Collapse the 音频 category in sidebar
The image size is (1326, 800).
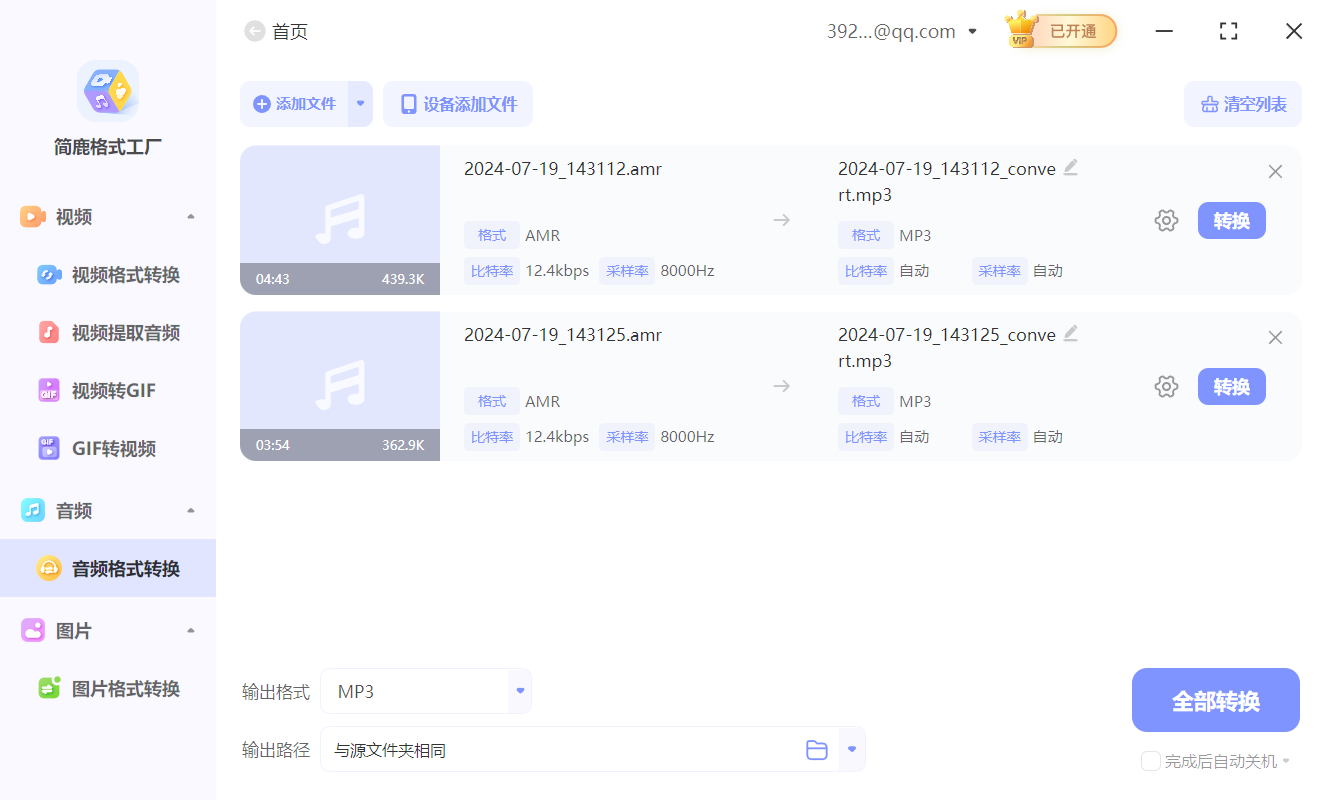click(x=190, y=510)
